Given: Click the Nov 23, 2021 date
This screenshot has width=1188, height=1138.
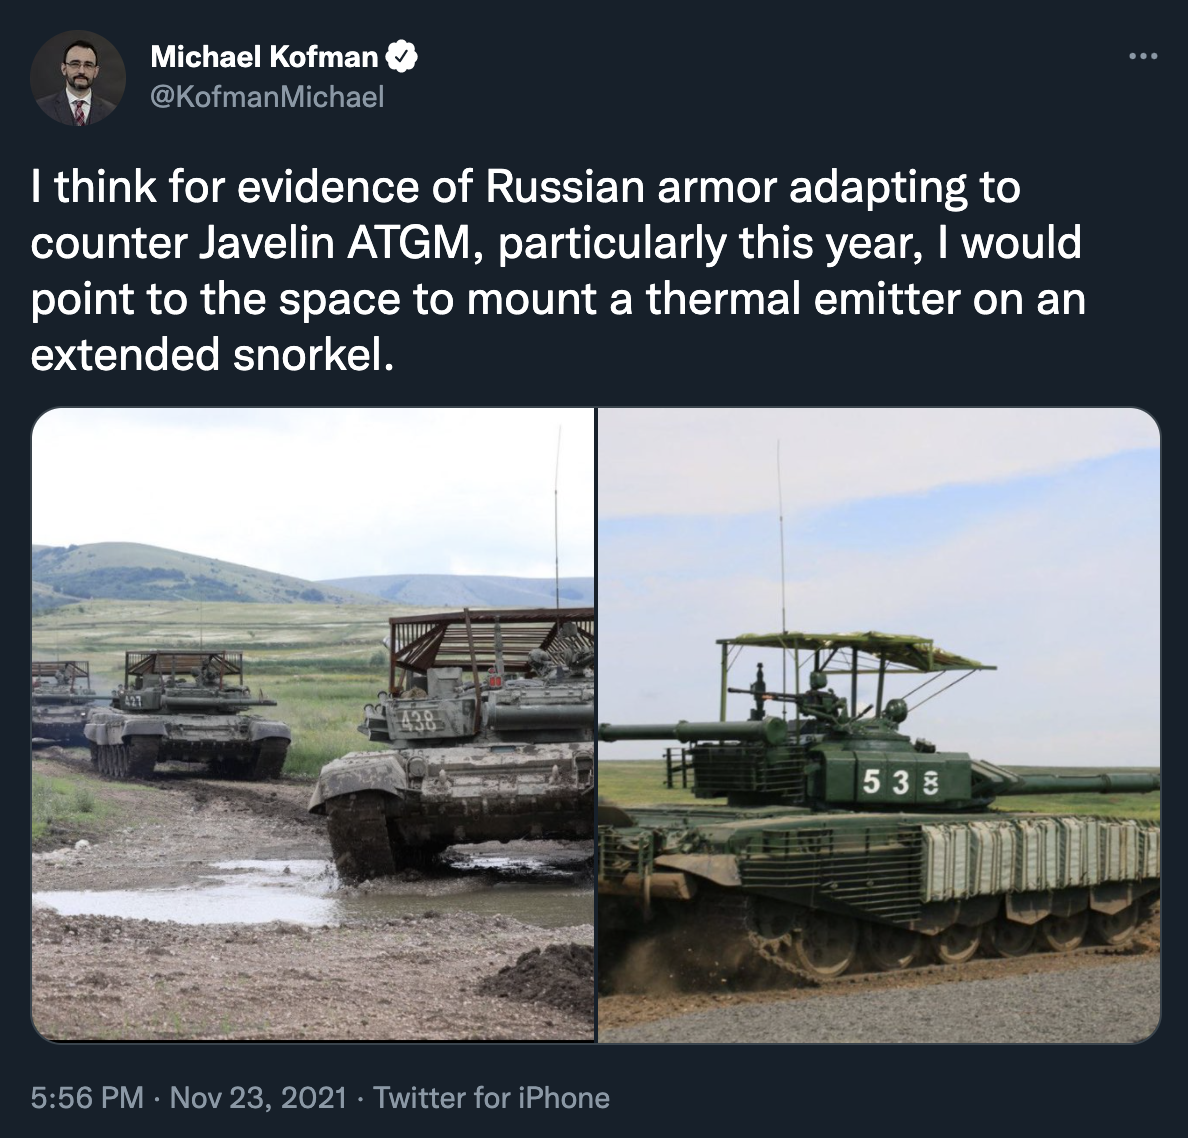Looking at the screenshot, I should coord(258,1097).
